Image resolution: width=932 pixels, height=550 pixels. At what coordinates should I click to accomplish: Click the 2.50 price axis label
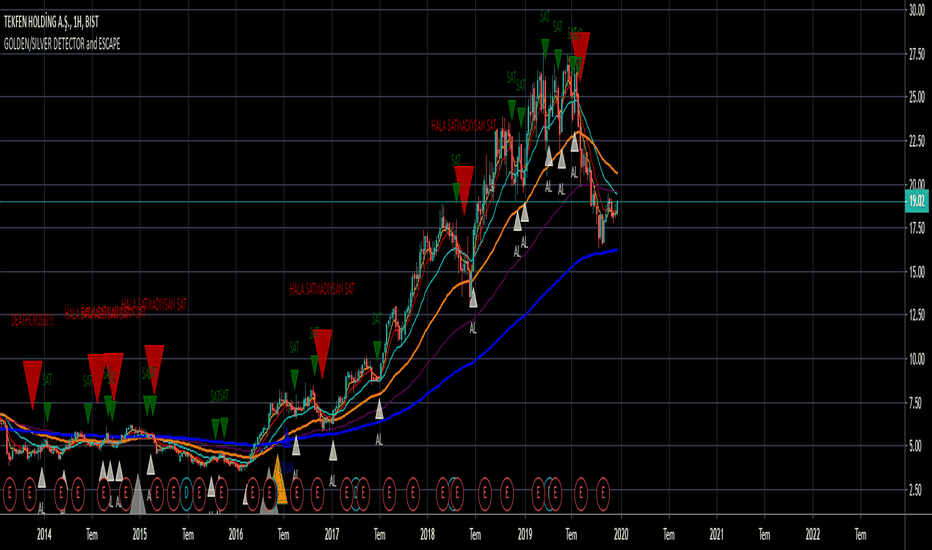916,490
